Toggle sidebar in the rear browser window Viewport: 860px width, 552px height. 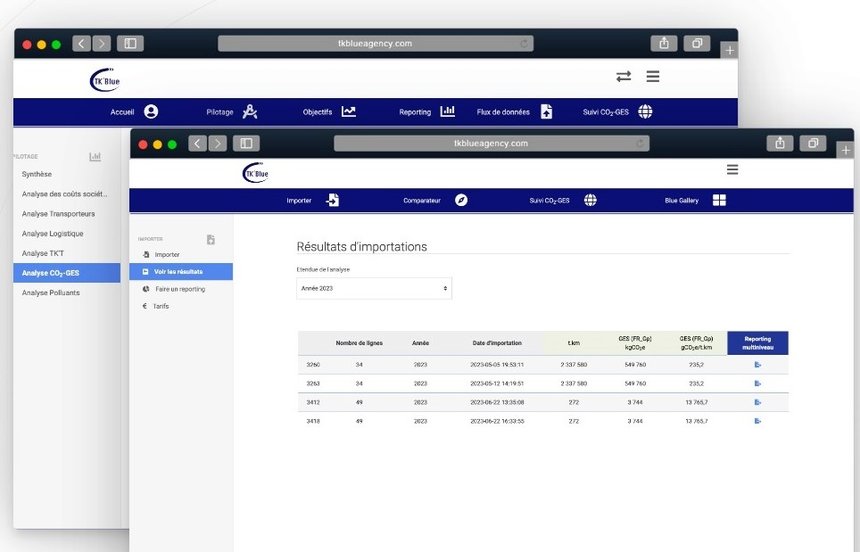pos(130,43)
